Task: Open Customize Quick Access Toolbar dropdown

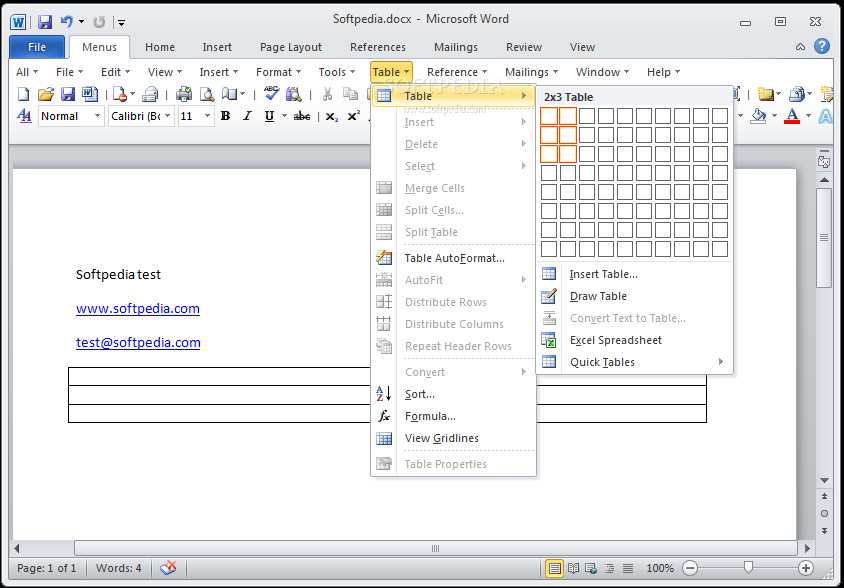Action: pos(122,22)
